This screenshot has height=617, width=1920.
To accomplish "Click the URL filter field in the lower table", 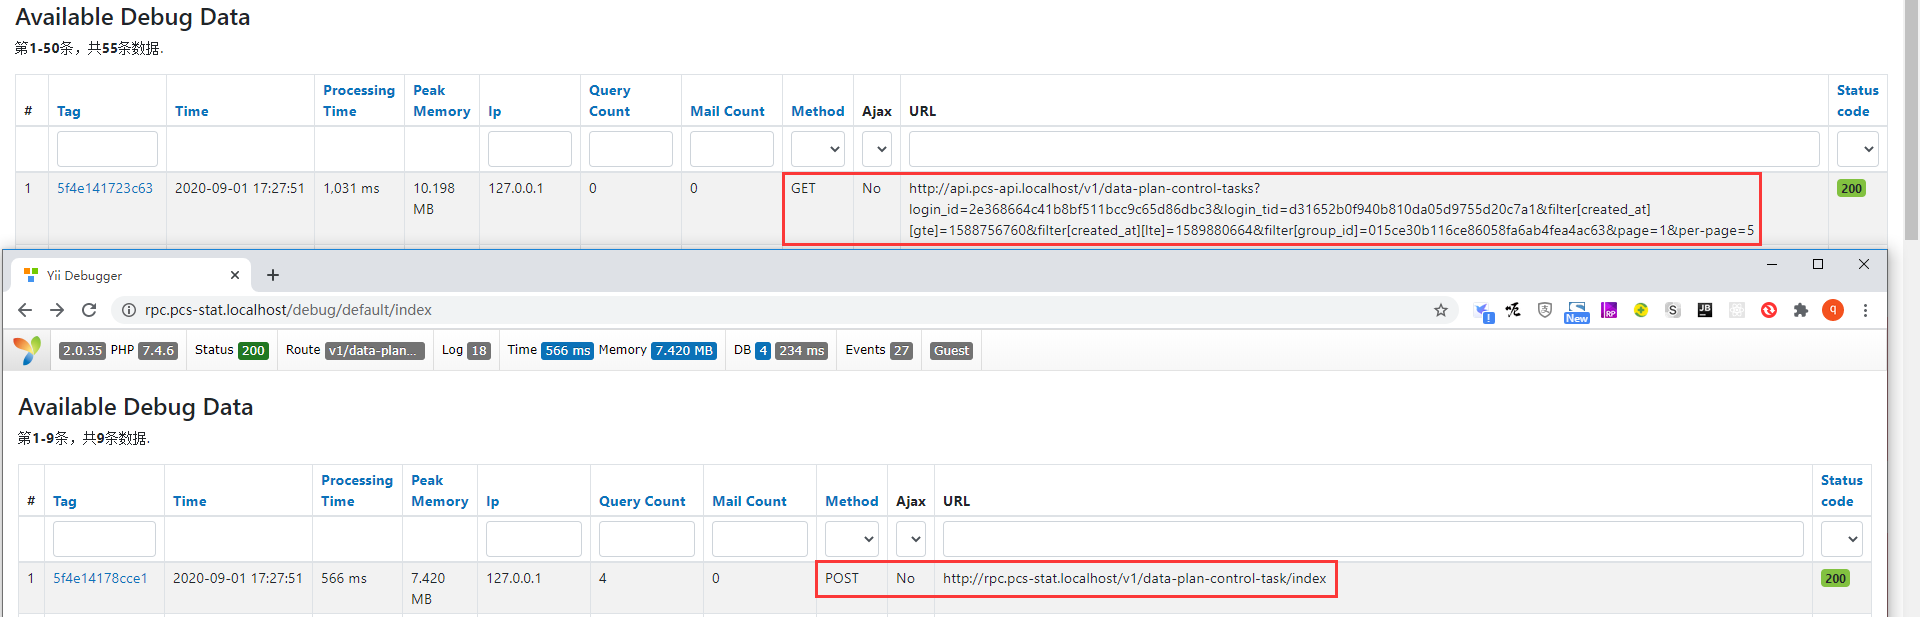I will coord(1373,539).
